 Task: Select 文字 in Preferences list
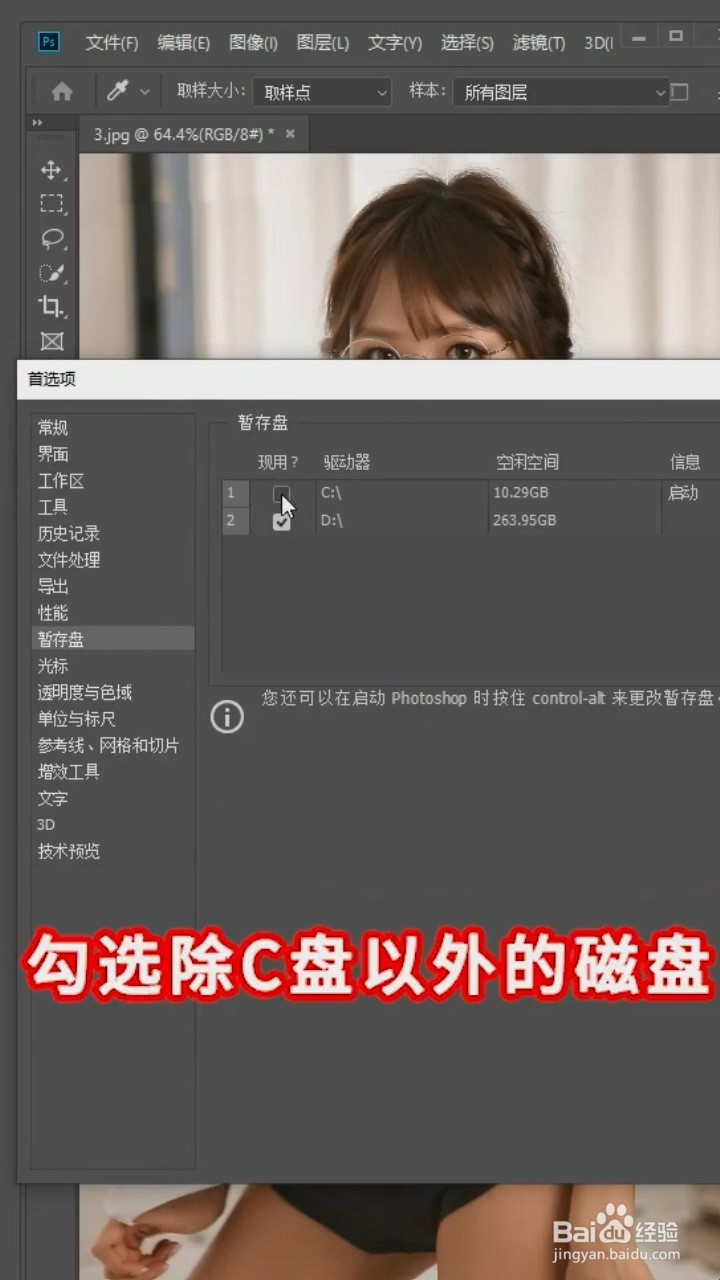tap(53, 798)
